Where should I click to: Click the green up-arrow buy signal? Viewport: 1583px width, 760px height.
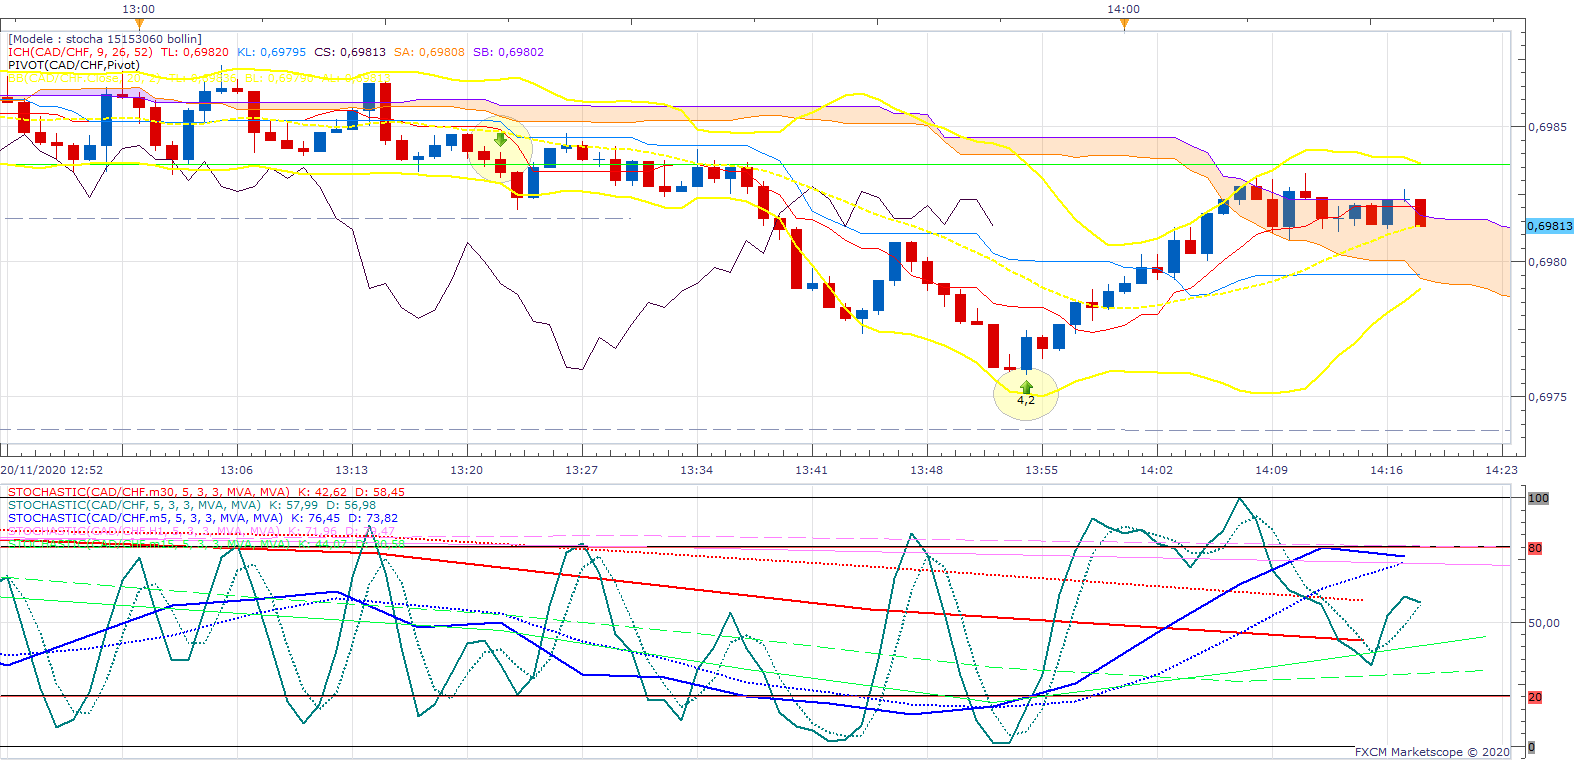[1026, 387]
